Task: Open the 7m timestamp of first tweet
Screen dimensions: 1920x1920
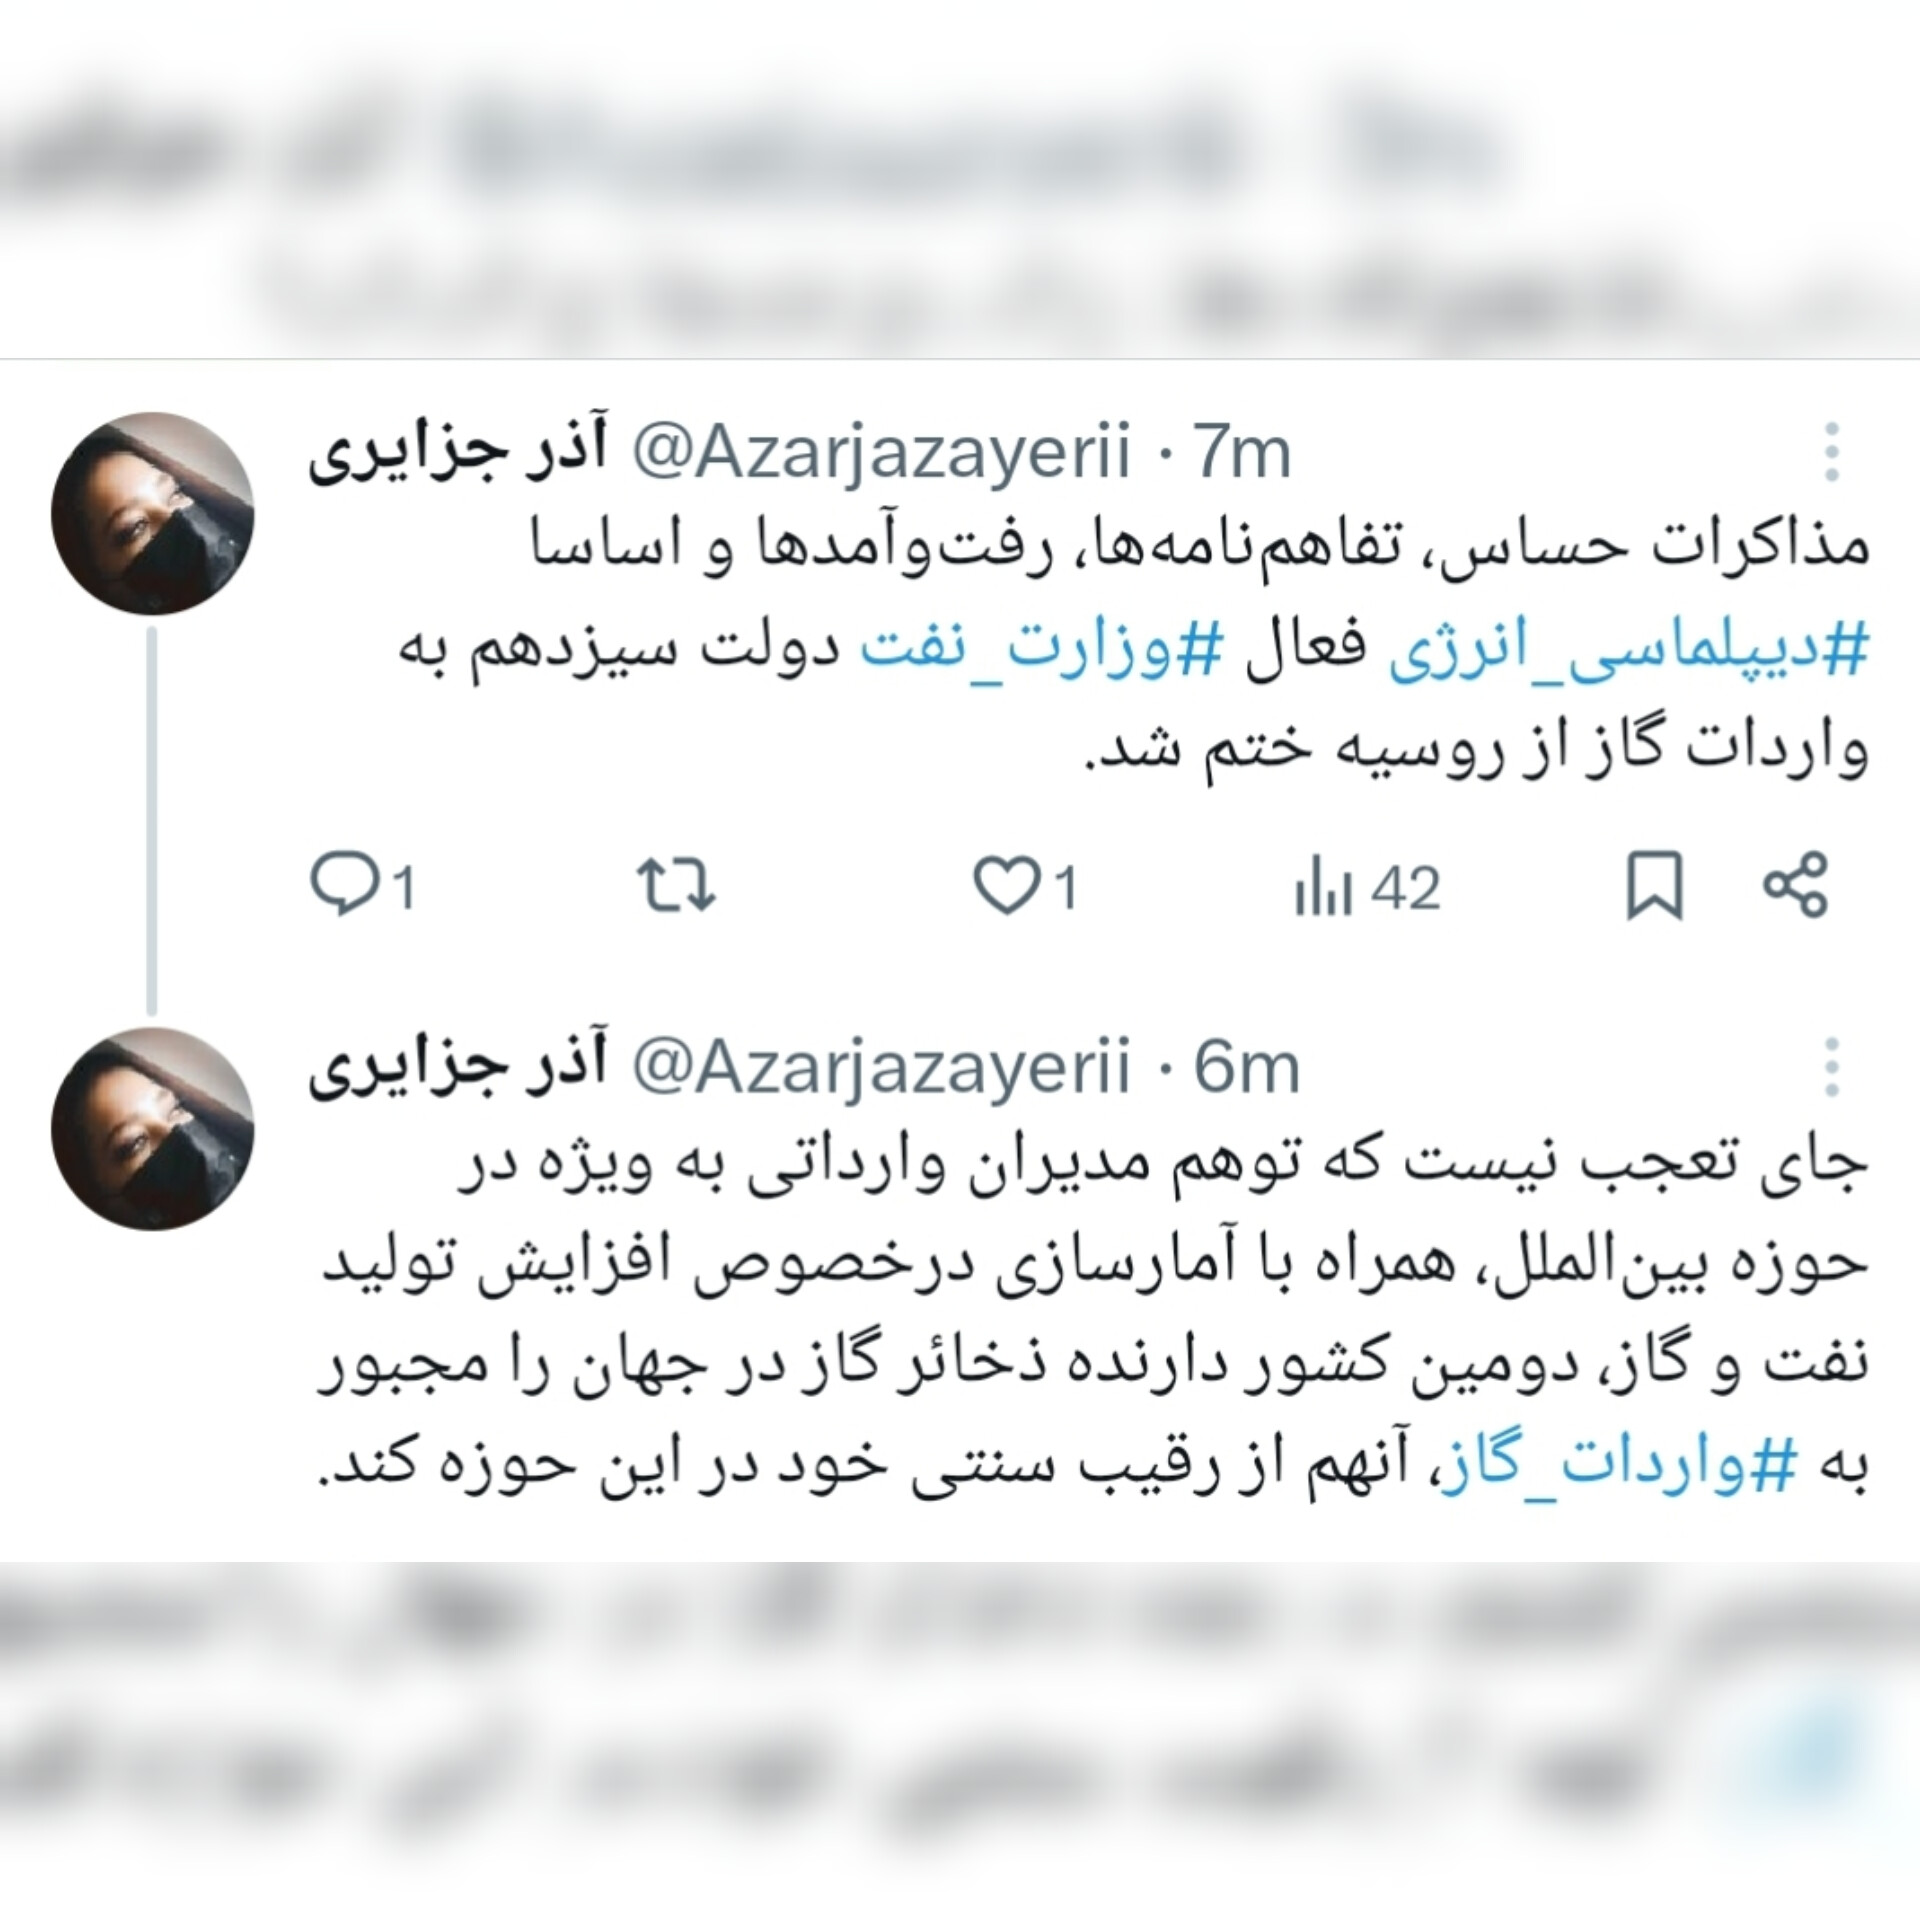Action: (x=1243, y=453)
